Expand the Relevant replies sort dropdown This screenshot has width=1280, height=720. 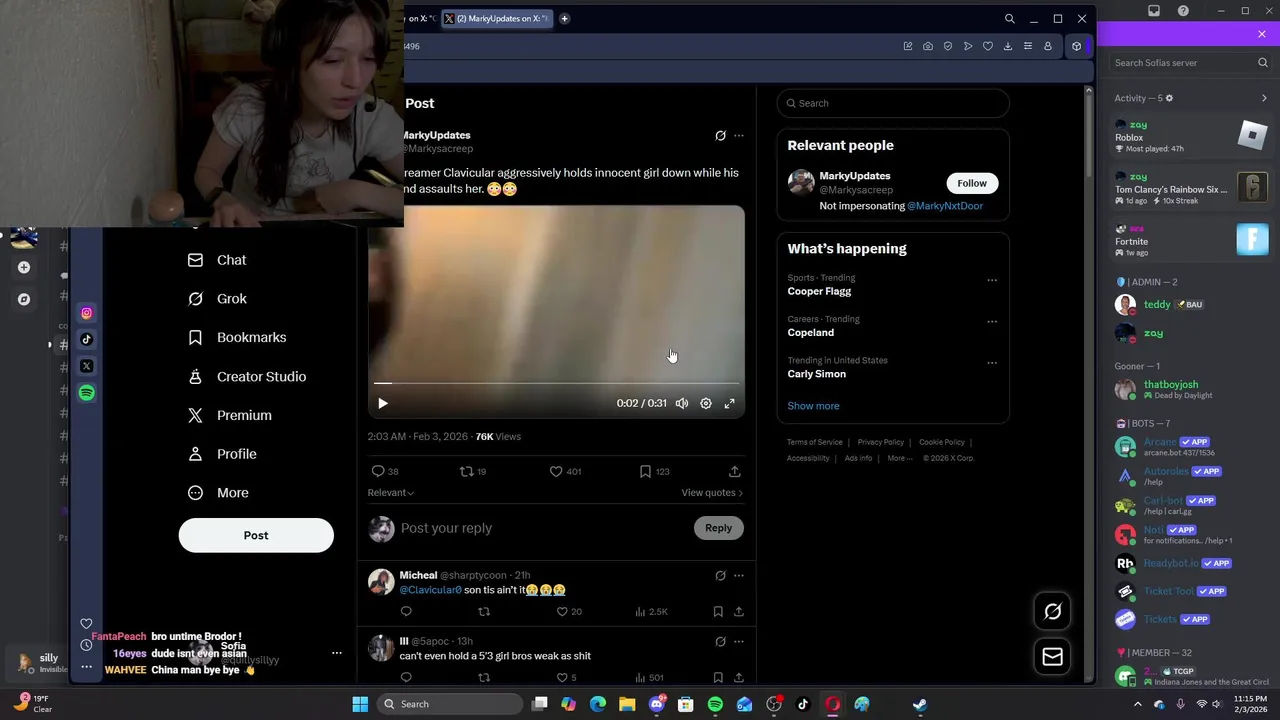[x=391, y=492]
